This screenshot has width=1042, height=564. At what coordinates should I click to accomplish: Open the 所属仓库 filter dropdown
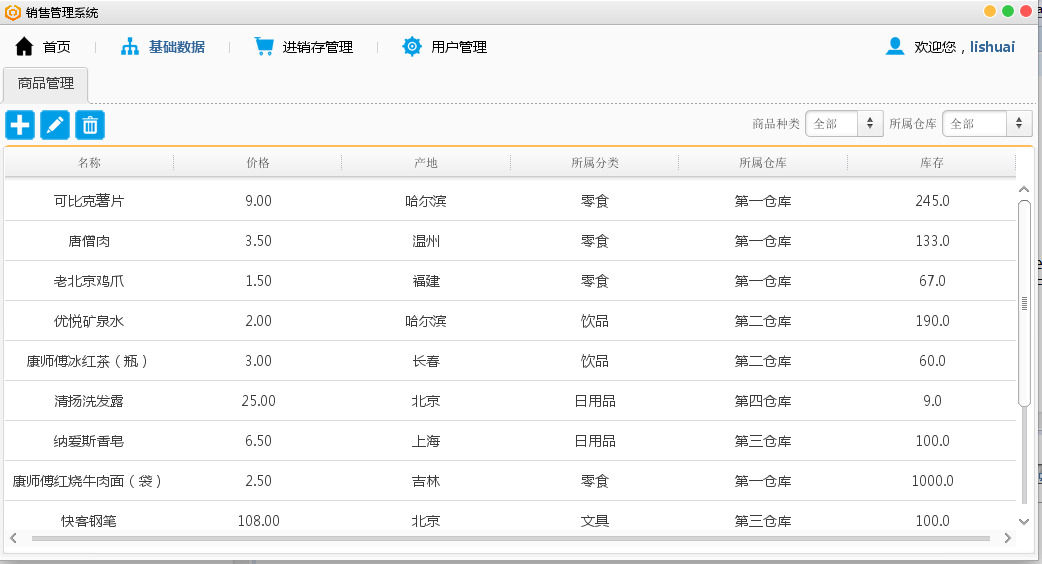click(x=987, y=124)
